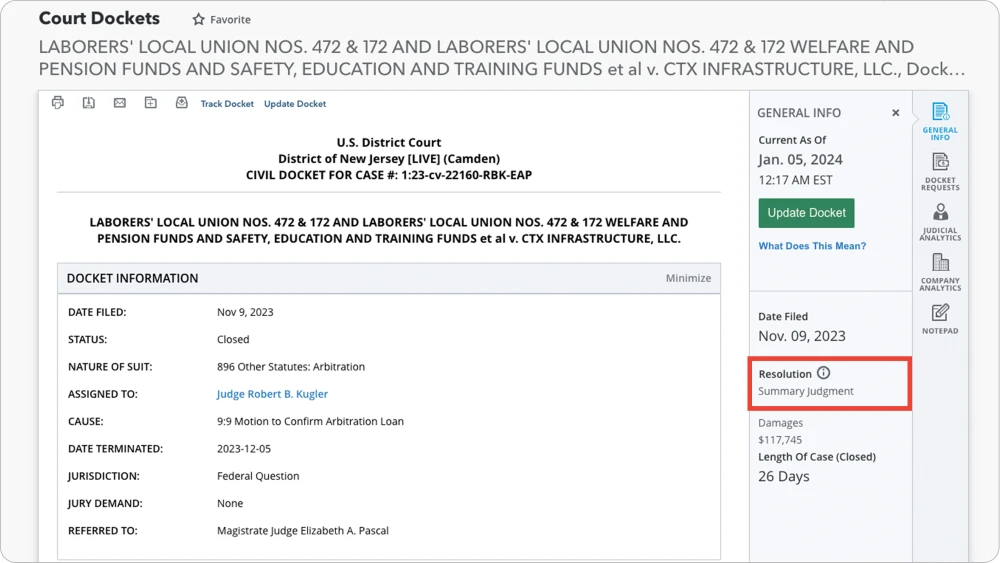The height and width of the screenshot is (563, 1000).
Task: Click the Track Docket link
Action: tap(227, 104)
